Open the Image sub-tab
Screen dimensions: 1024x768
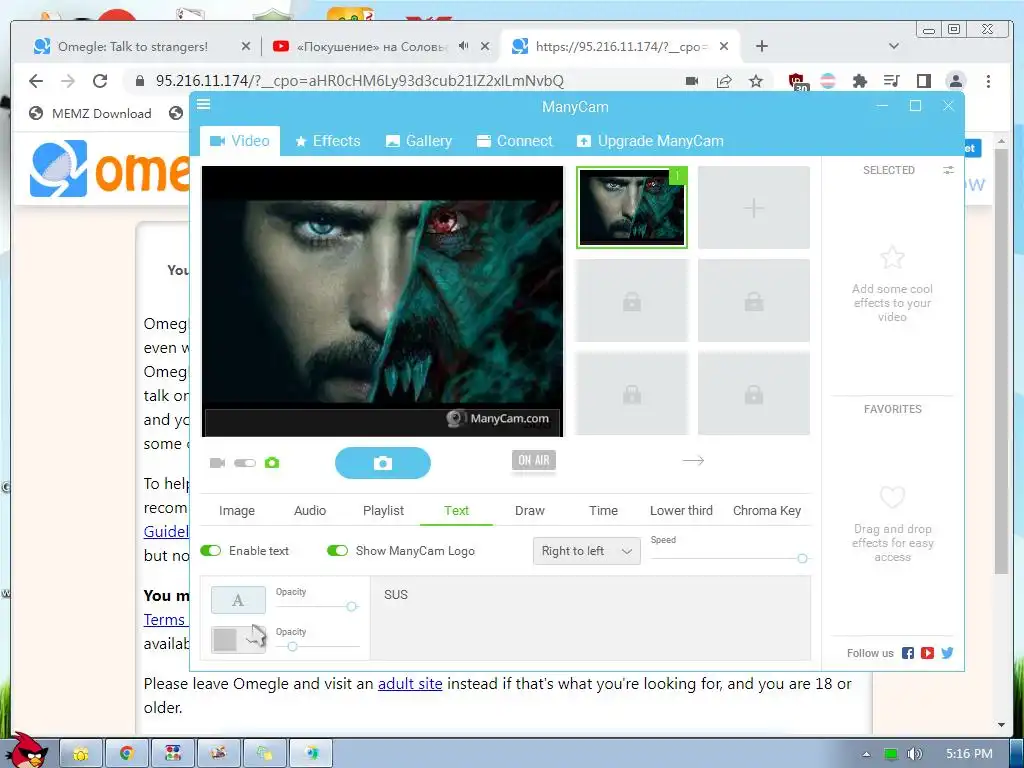pyautogui.click(x=237, y=511)
